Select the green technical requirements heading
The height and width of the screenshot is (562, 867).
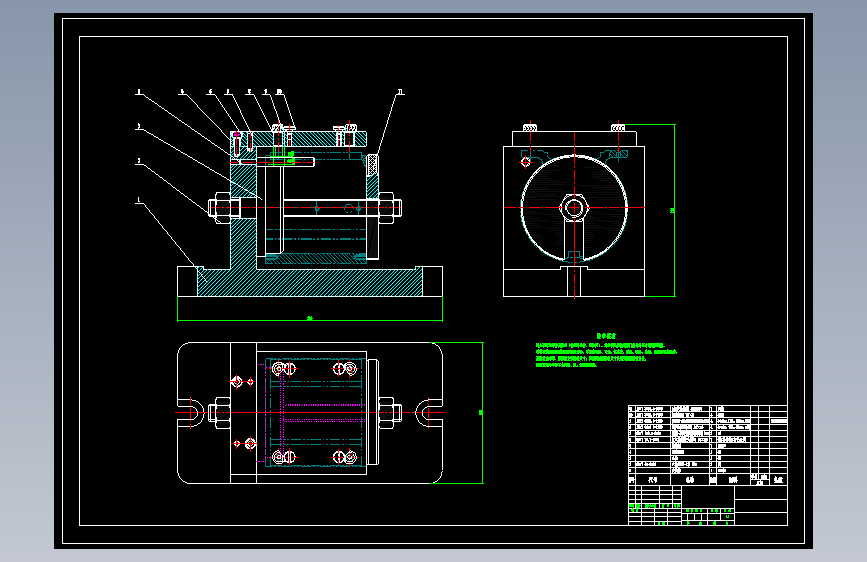[606, 336]
